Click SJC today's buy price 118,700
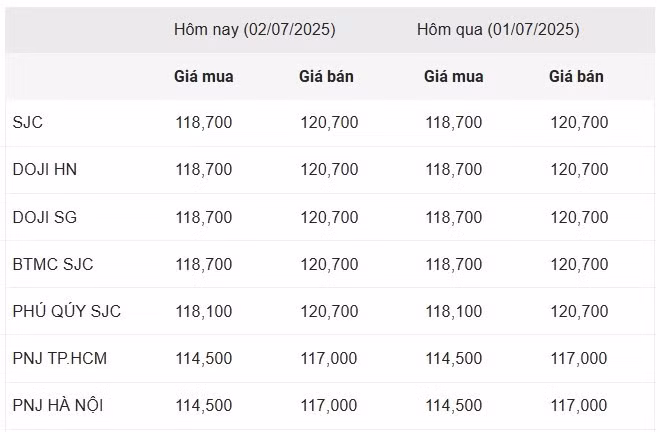 (203, 123)
